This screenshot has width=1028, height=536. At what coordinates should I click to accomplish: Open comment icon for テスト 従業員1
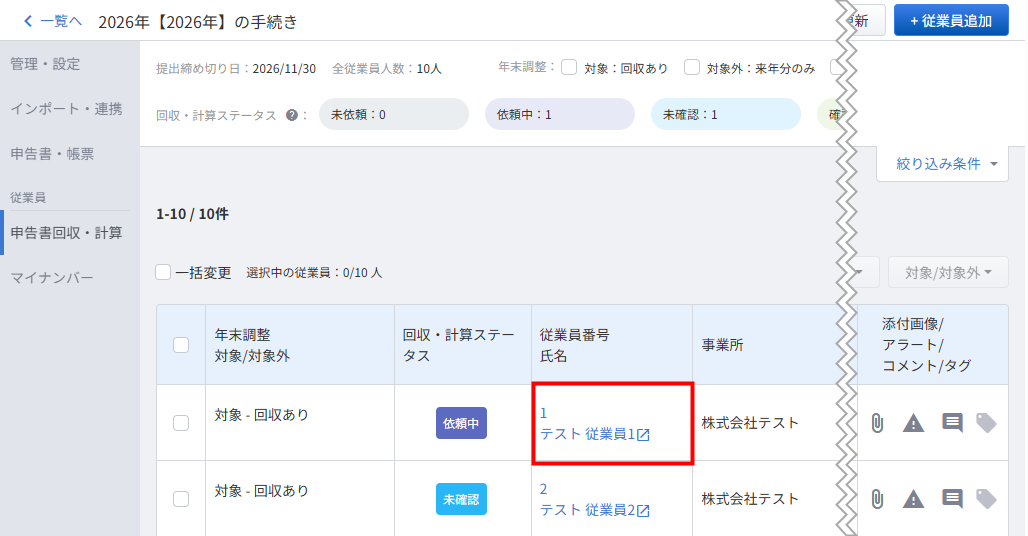952,423
